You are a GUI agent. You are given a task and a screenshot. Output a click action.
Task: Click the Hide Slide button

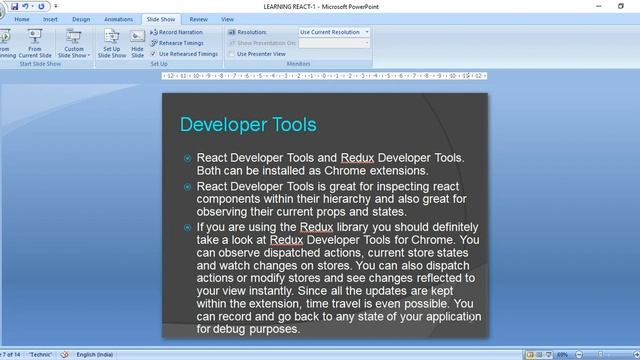[138, 43]
